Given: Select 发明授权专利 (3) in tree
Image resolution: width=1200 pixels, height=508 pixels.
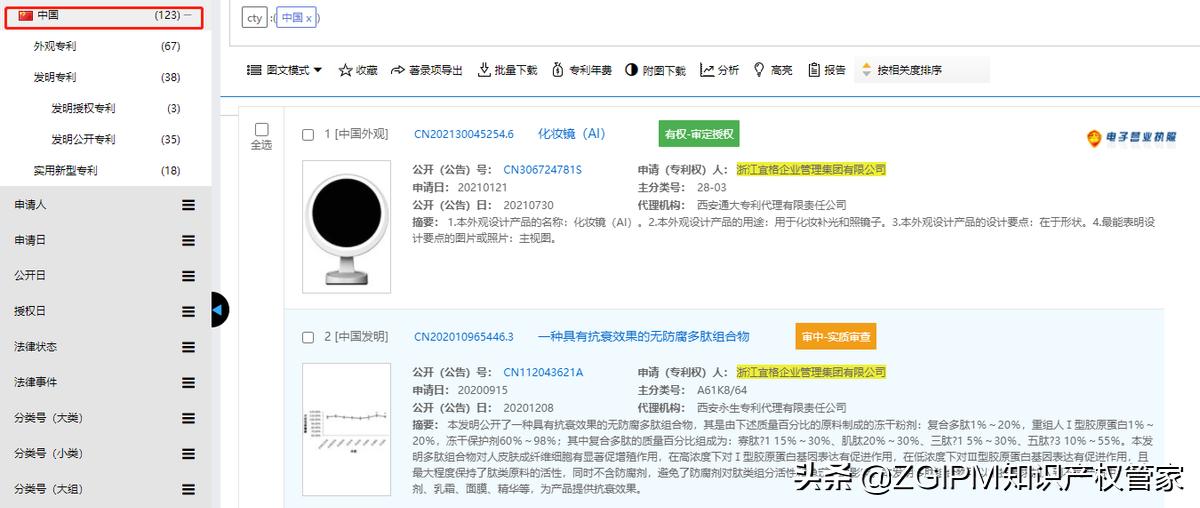Looking at the screenshot, I should [83, 108].
